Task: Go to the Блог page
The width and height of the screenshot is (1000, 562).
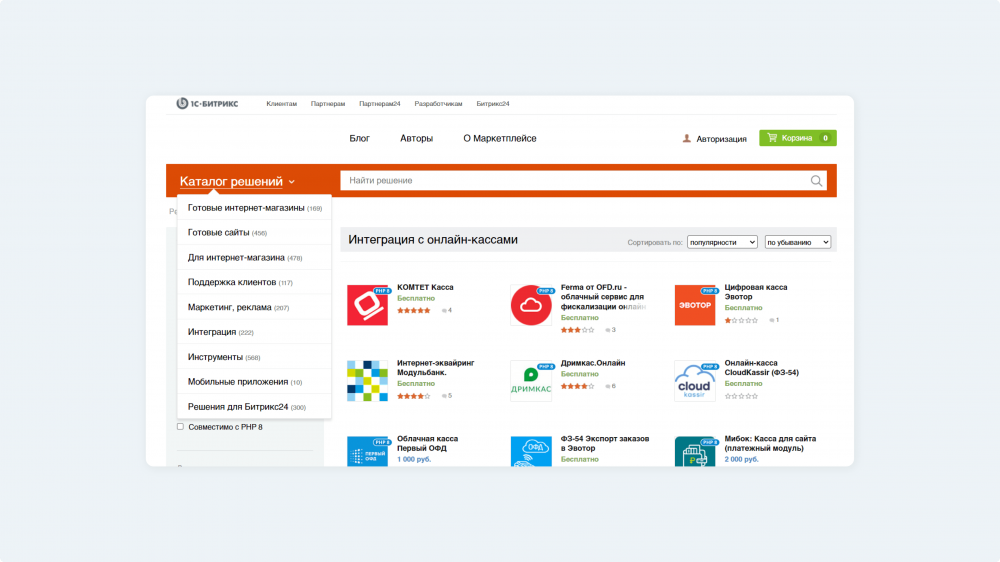Action: tap(359, 138)
